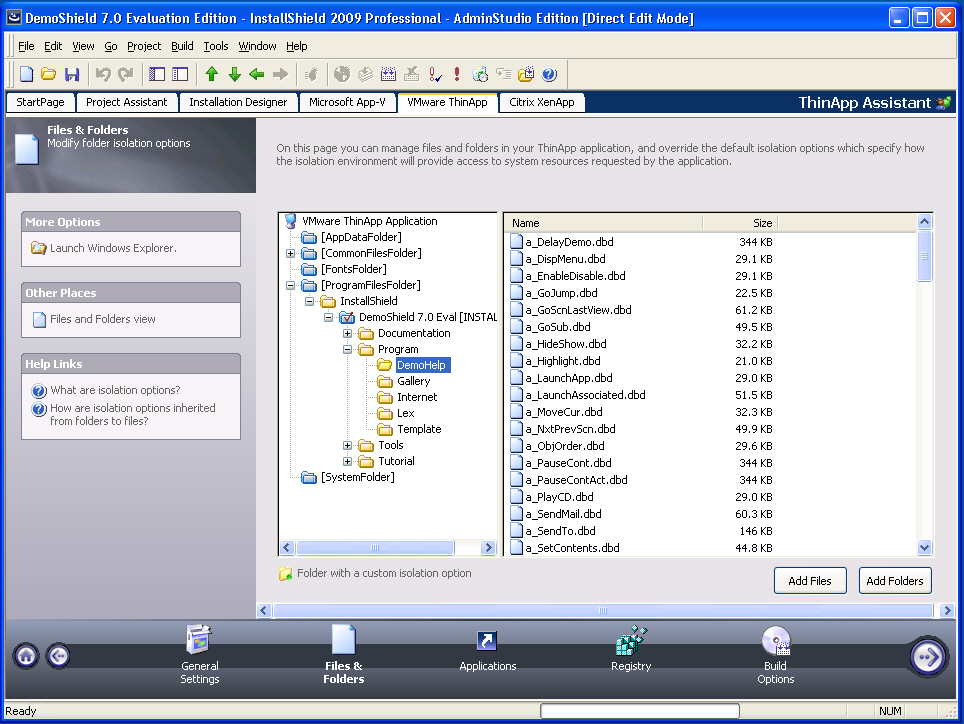Image resolution: width=964 pixels, height=724 pixels.
Task: Expand the Tutorial folder node
Action: (x=348, y=461)
